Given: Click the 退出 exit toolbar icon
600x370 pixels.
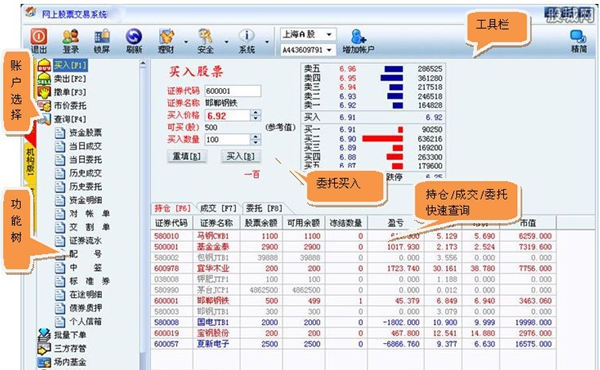Looking at the screenshot, I should point(39,41).
